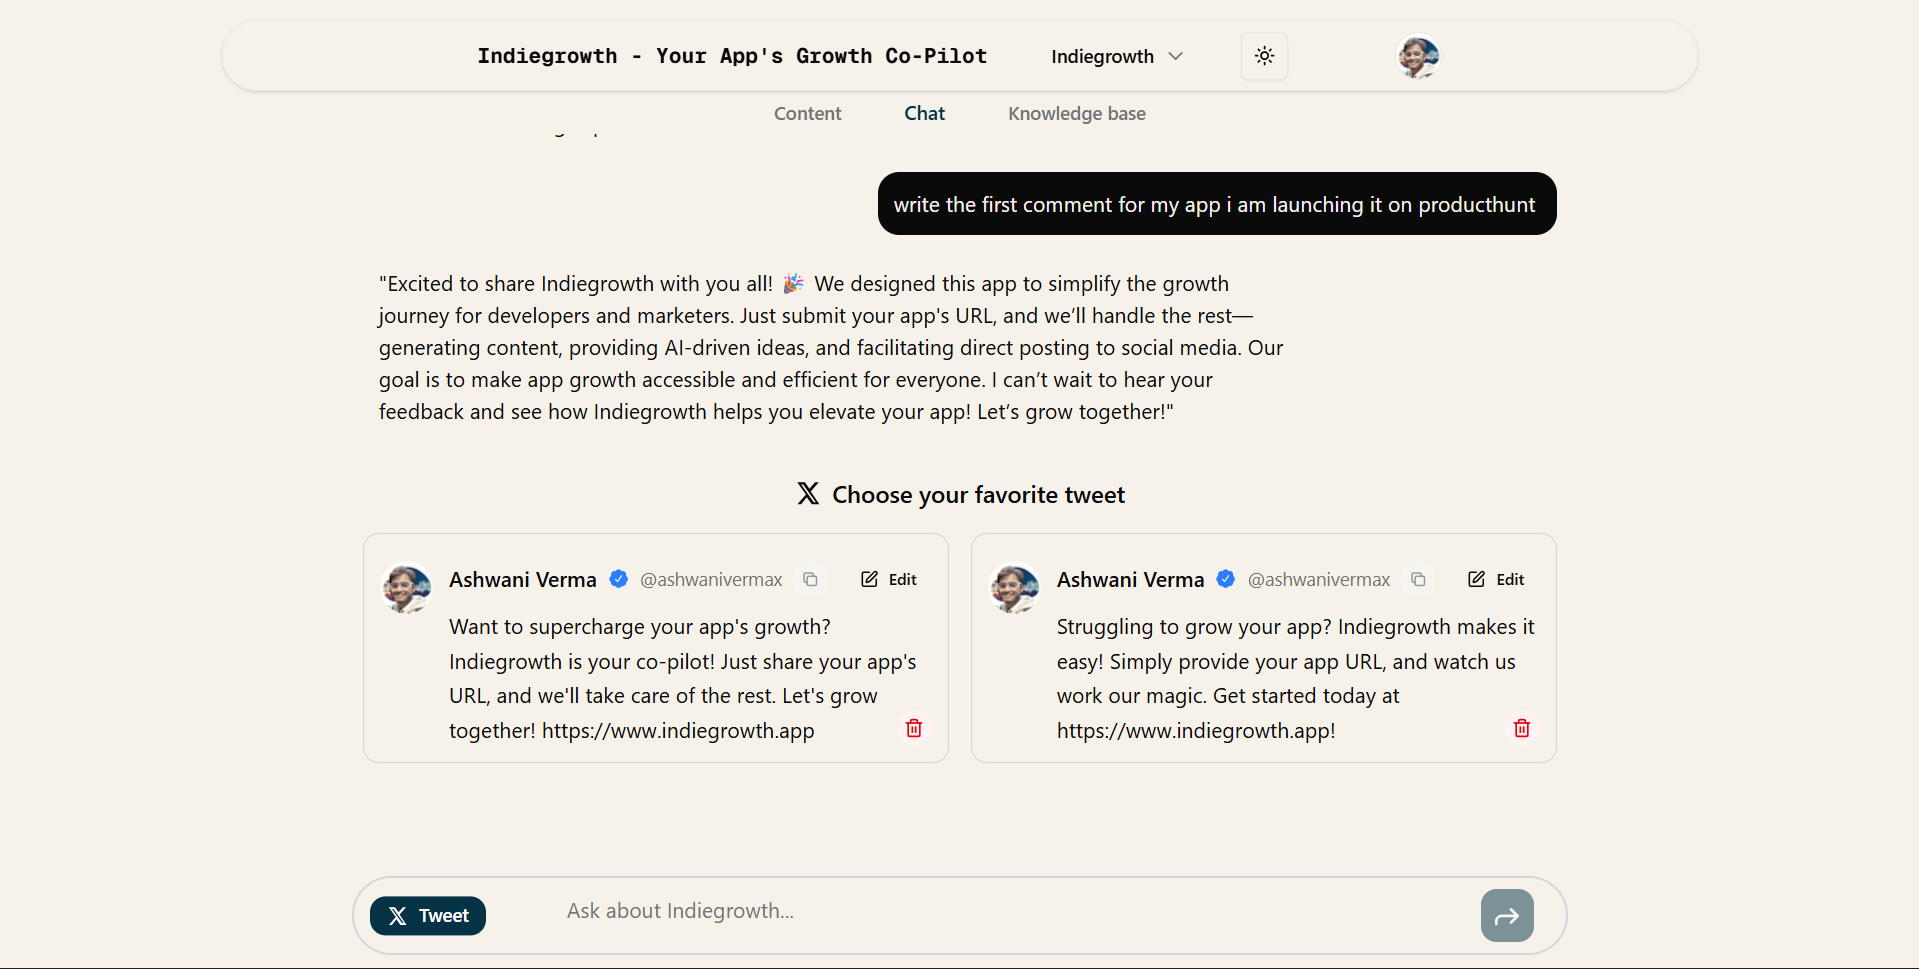This screenshot has width=1919, height=969.
Task: Delete the second tweet using trash icon
Action: [1522, 728]
